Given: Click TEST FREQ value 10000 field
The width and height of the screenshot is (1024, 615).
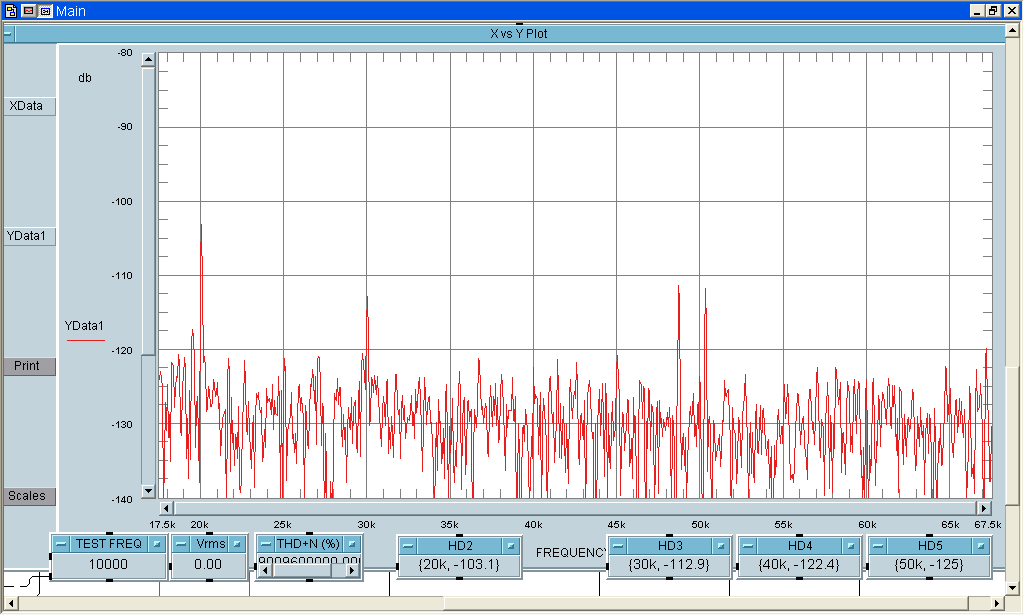Looking at the screenshot, I should point(108,565).
